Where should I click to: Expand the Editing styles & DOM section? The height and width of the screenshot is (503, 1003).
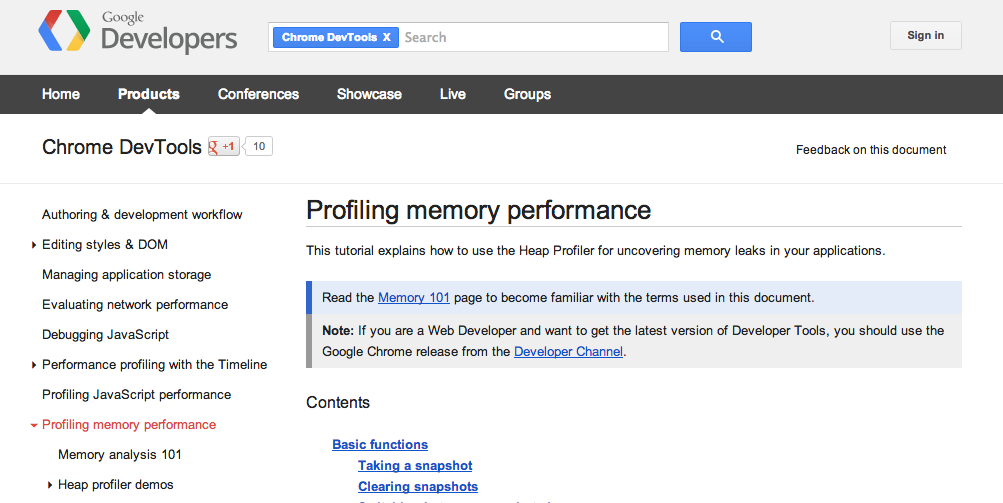(x=34, y=245)
